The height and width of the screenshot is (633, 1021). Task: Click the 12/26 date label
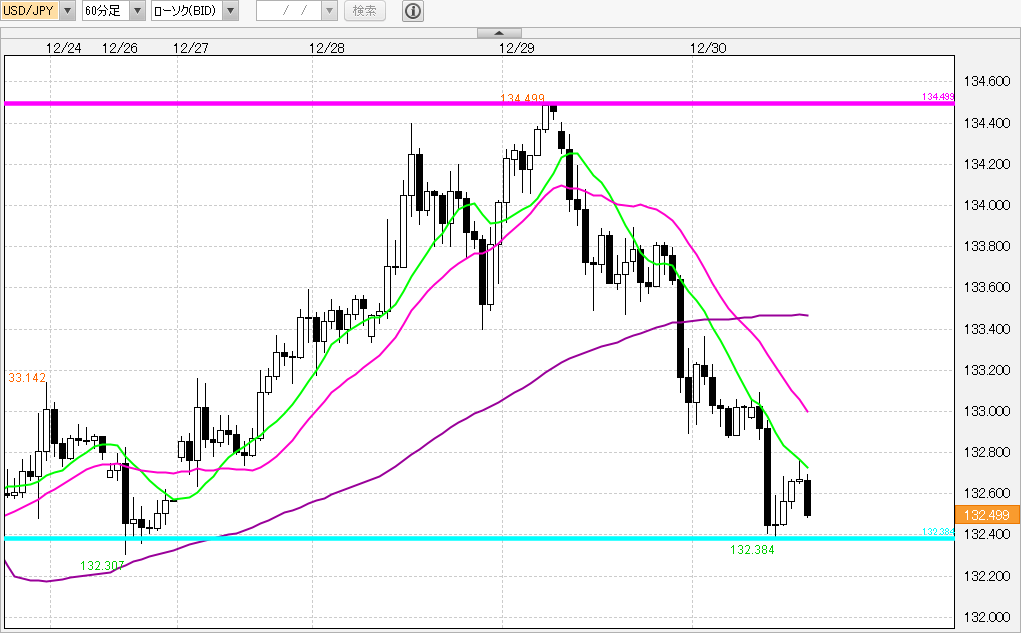click(120, 48)
